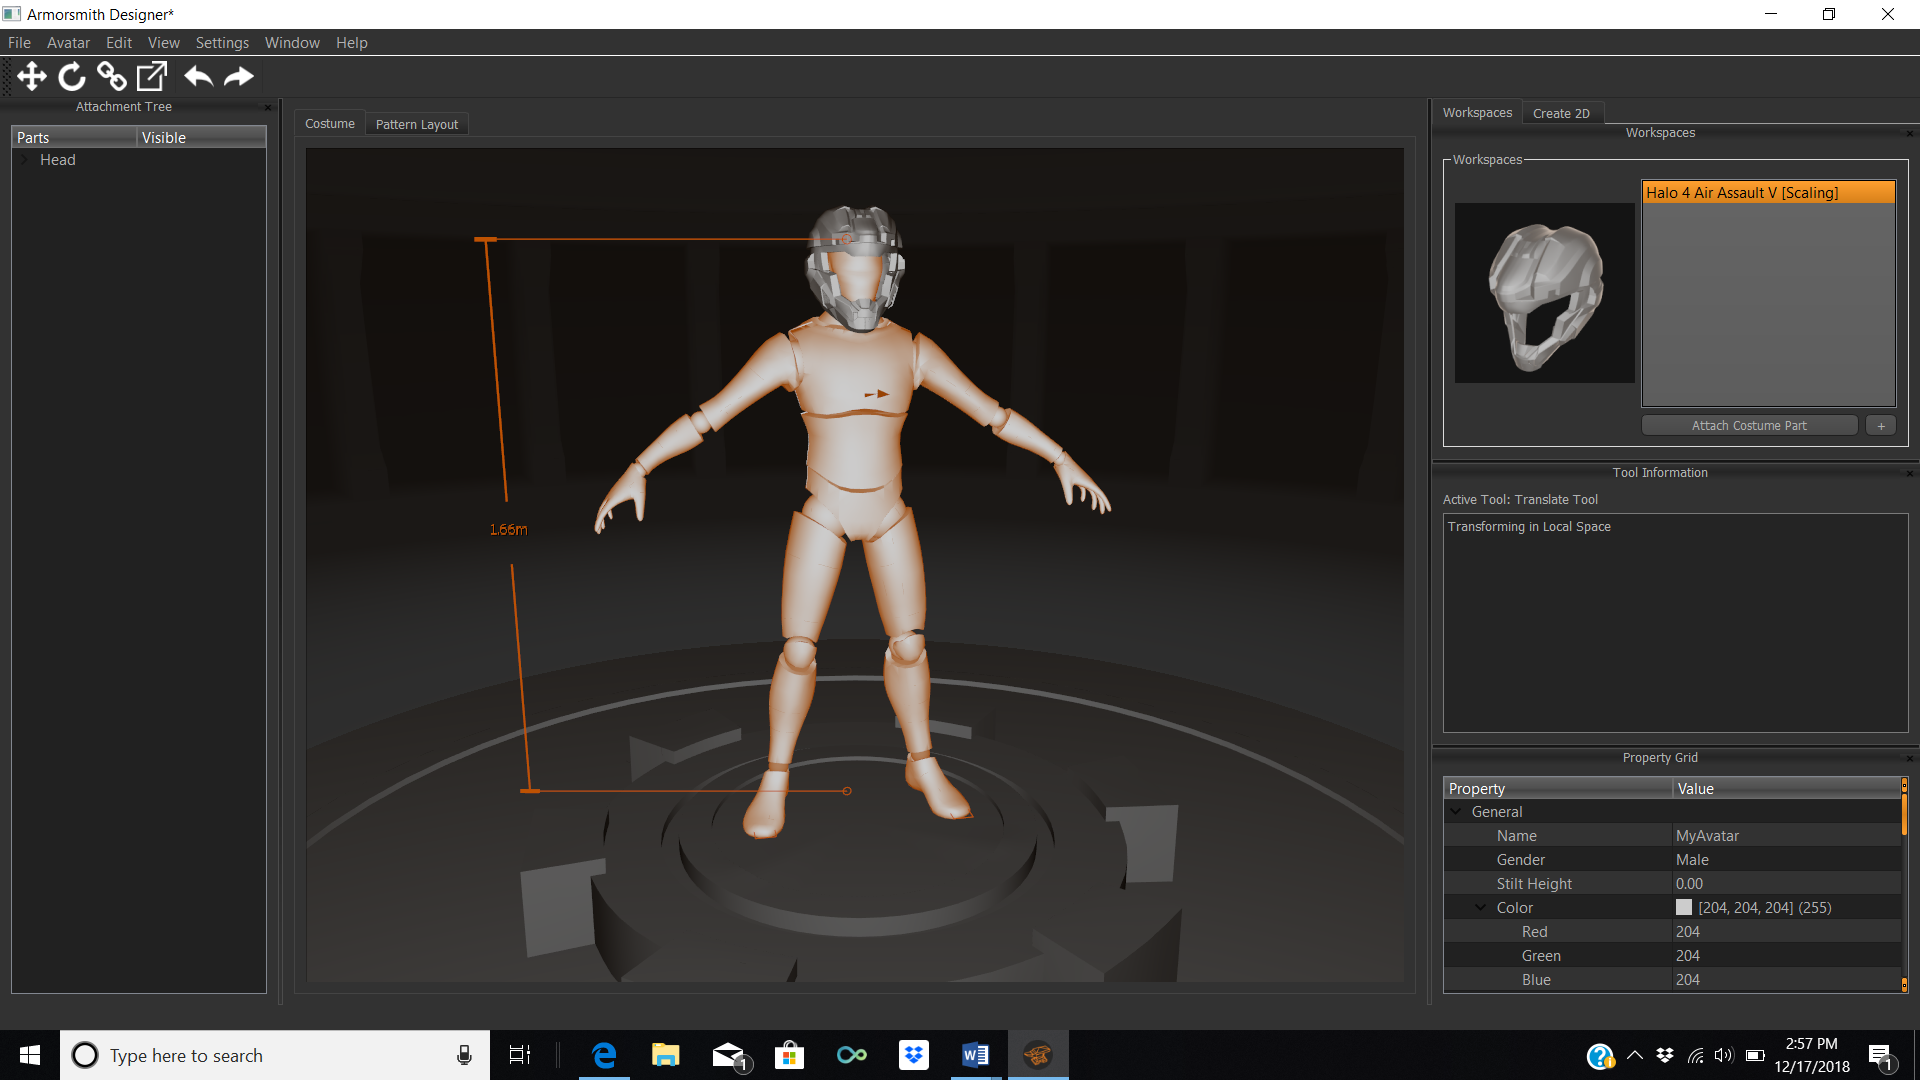Close the Attachment Tree panel

tap(267, 107)
